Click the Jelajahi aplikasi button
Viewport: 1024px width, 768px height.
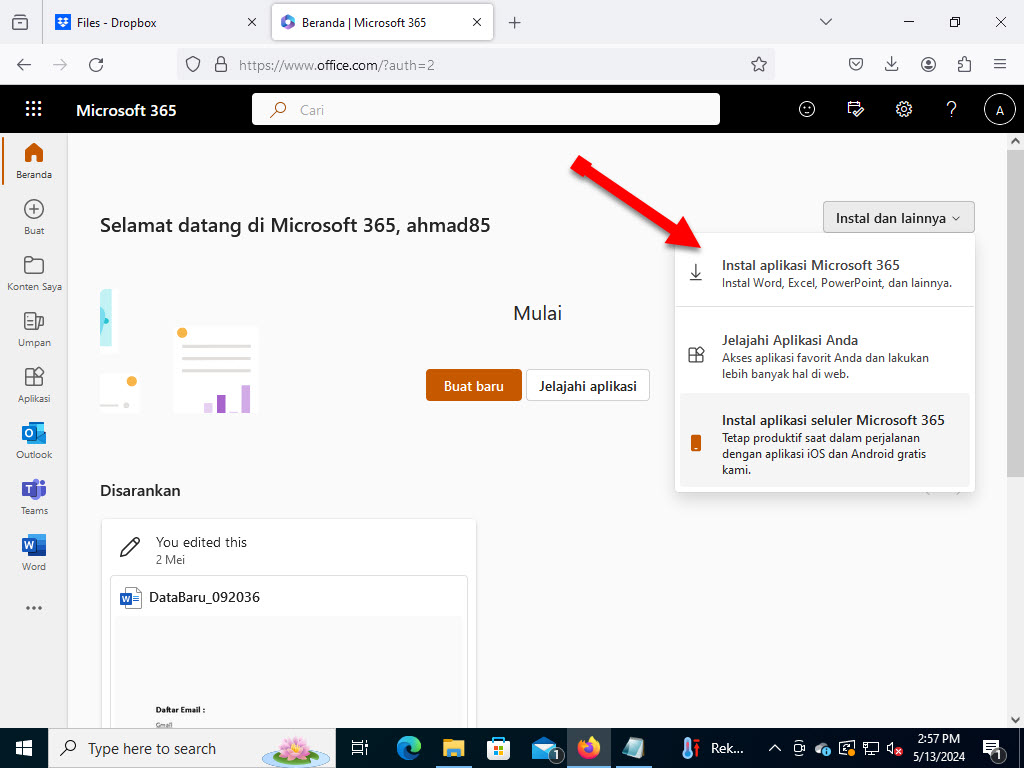coord(588,385)
